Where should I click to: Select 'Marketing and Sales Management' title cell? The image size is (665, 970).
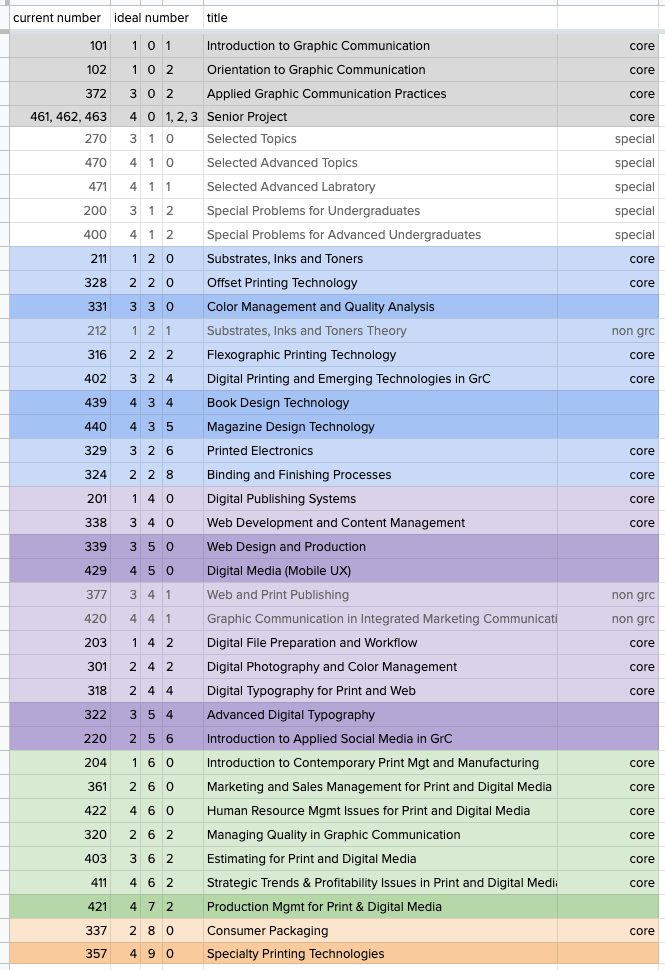(x=380, y=787)
